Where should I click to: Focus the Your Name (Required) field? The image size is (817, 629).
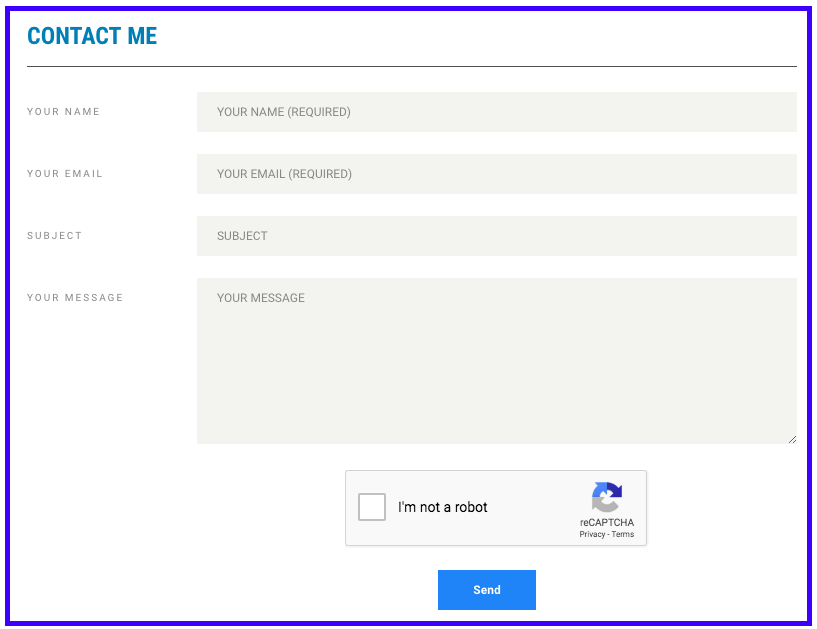coord(496,112)
